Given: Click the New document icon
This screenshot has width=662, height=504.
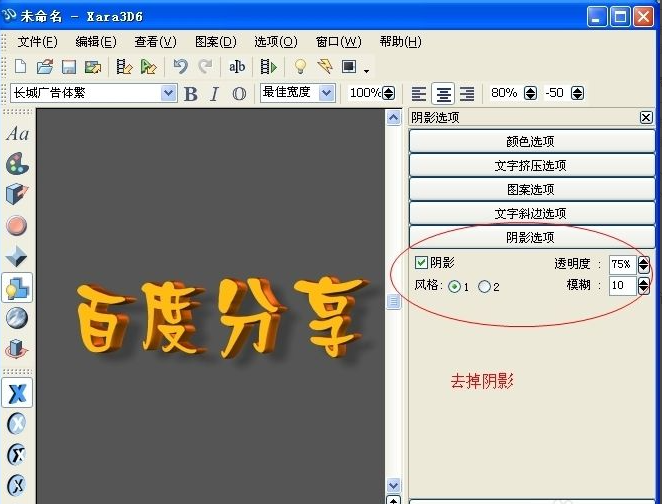Looking at the screenshot, I should tap(20, 67).
